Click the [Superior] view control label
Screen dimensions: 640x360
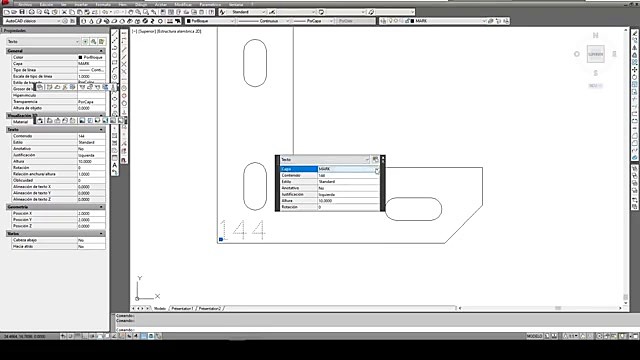coord(147,31)
